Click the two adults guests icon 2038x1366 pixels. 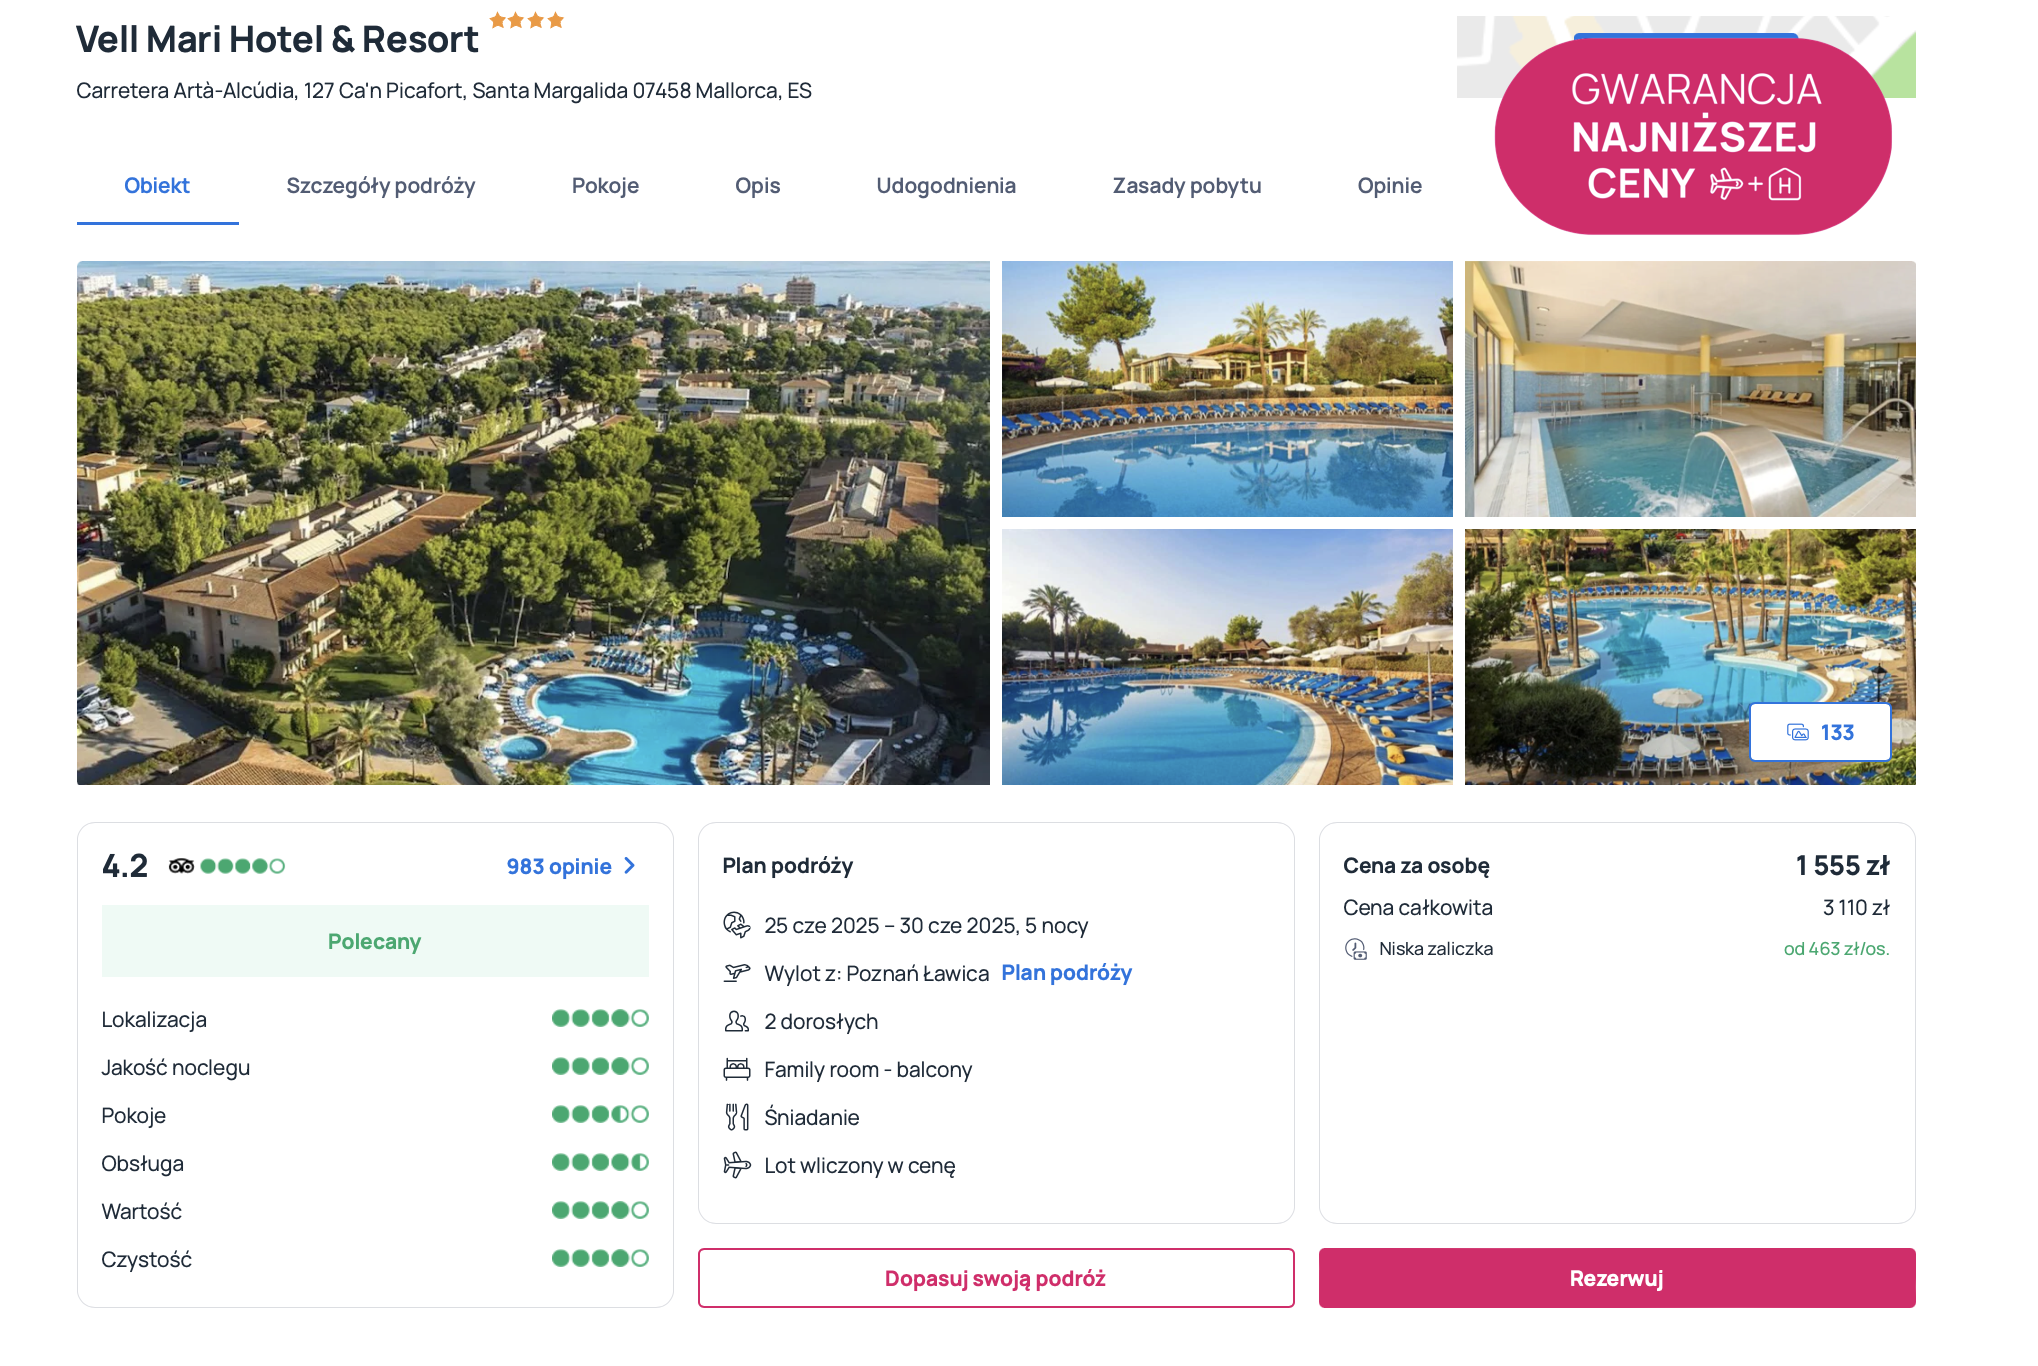737,1021
